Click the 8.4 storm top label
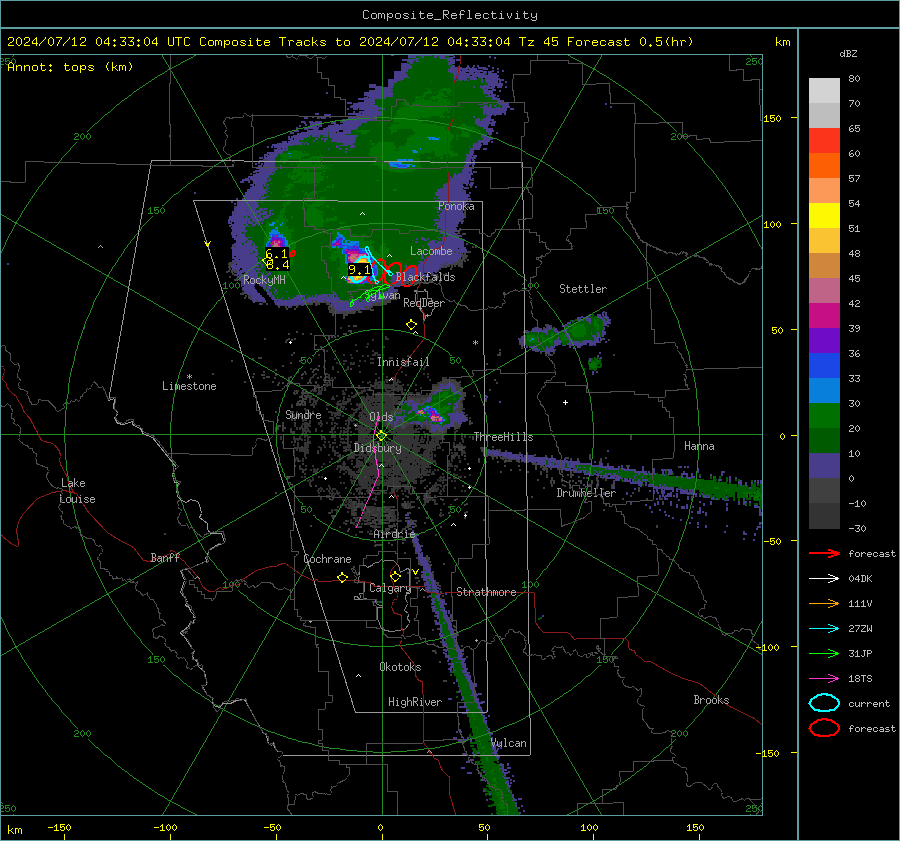 pyautogui.click(x=278, y=265)
